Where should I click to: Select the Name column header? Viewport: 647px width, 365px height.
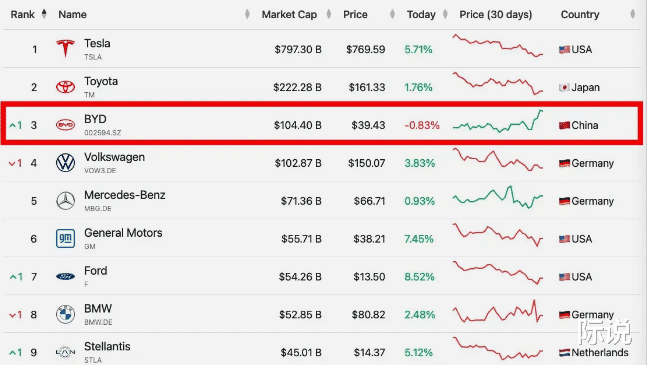pos(72,14)
